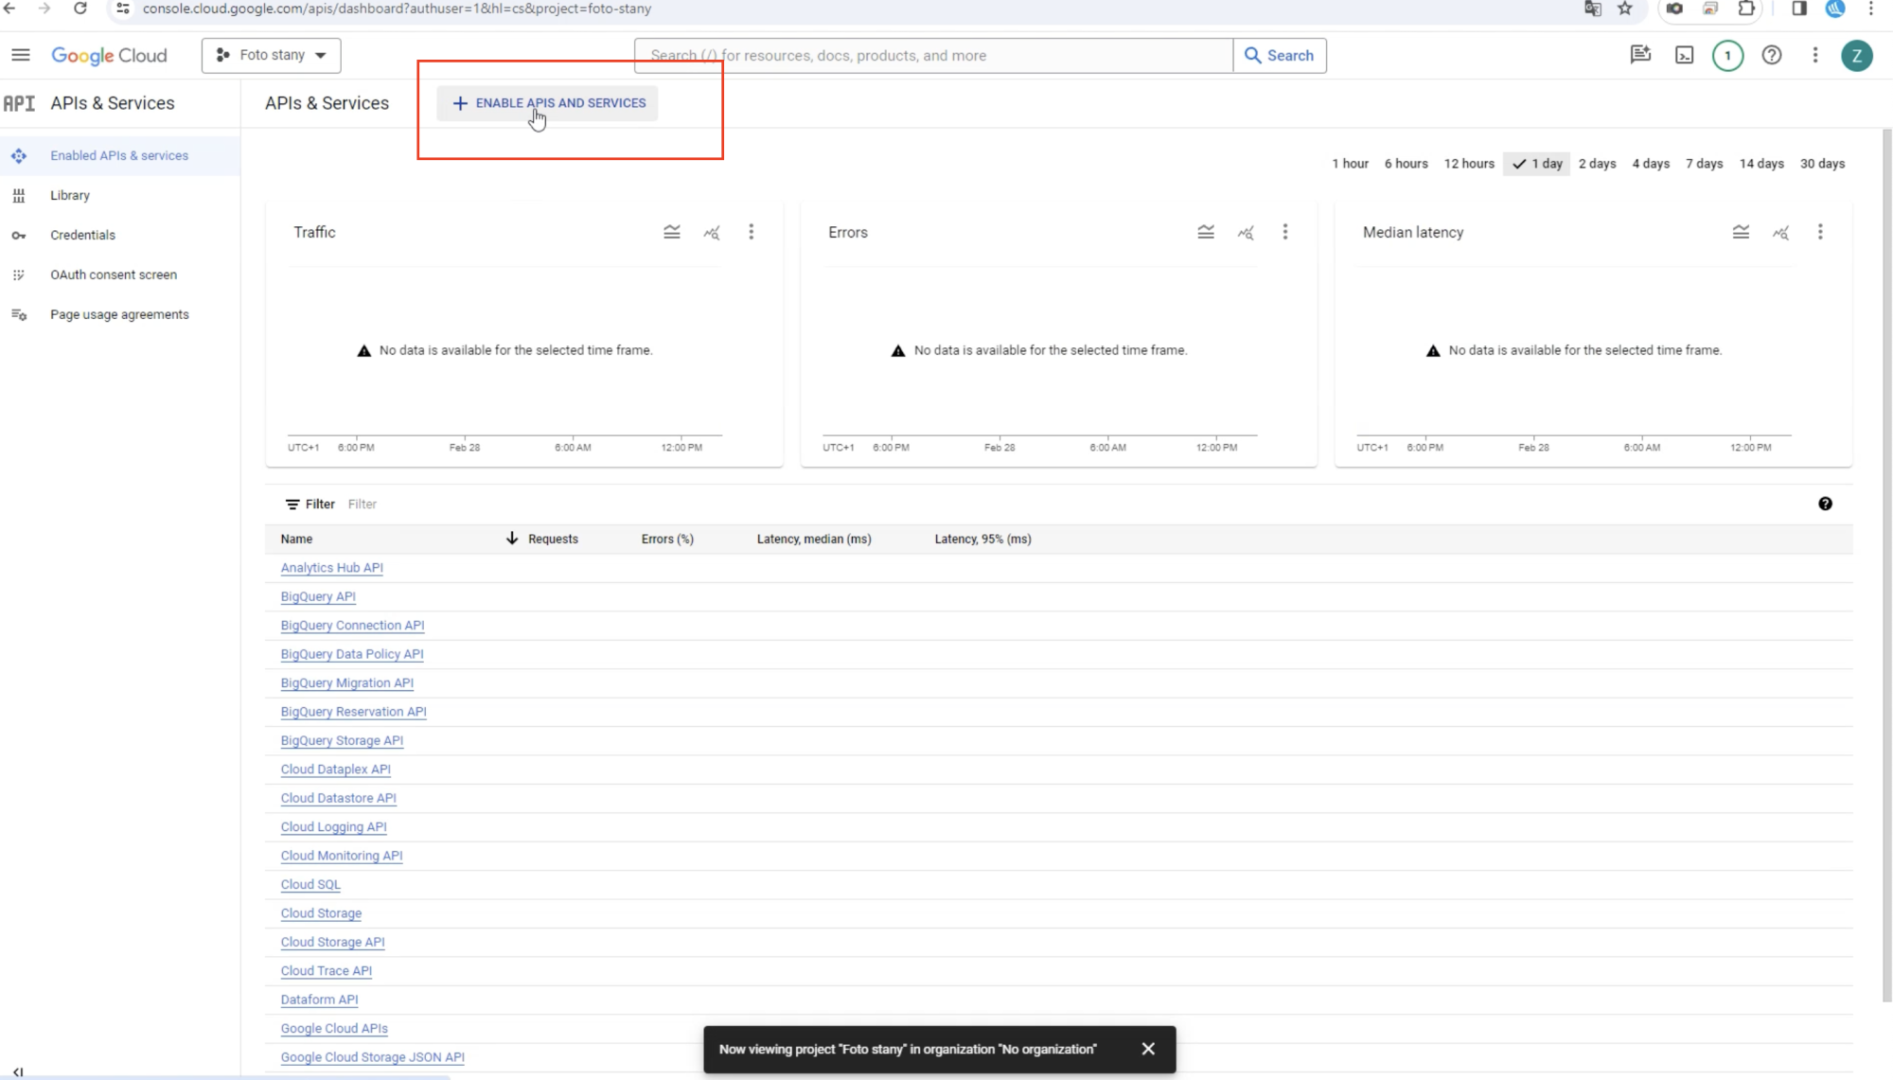The image size is (1893, 1080).
Task: Toggle legend icon on Traffic chart
Action: pyautogui.click(x=672, y=232)
